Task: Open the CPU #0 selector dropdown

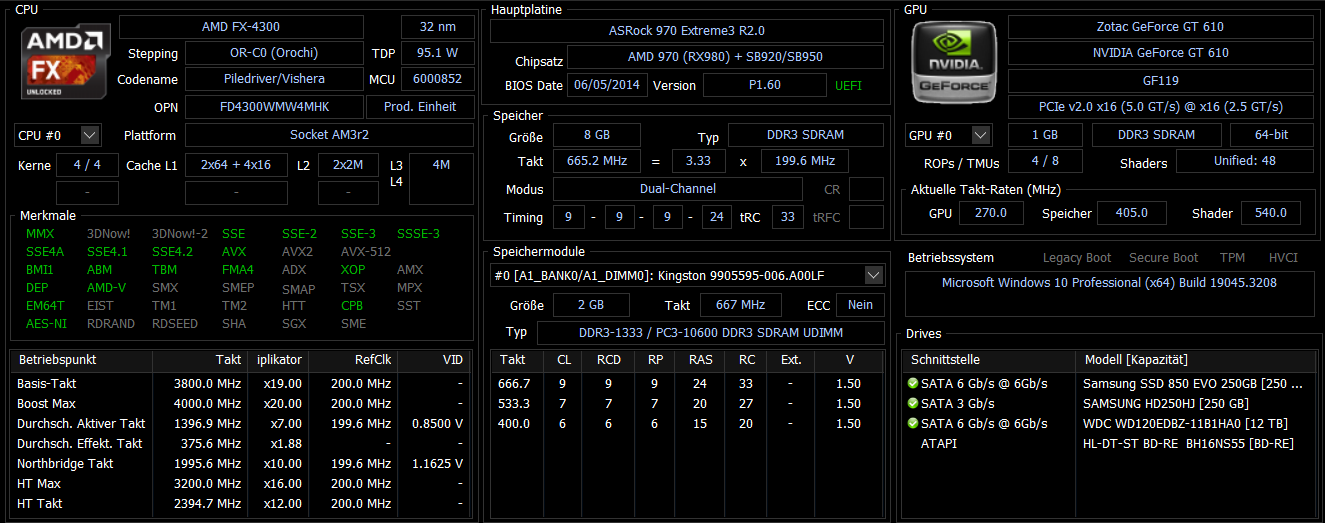Action: click(58, 135)
